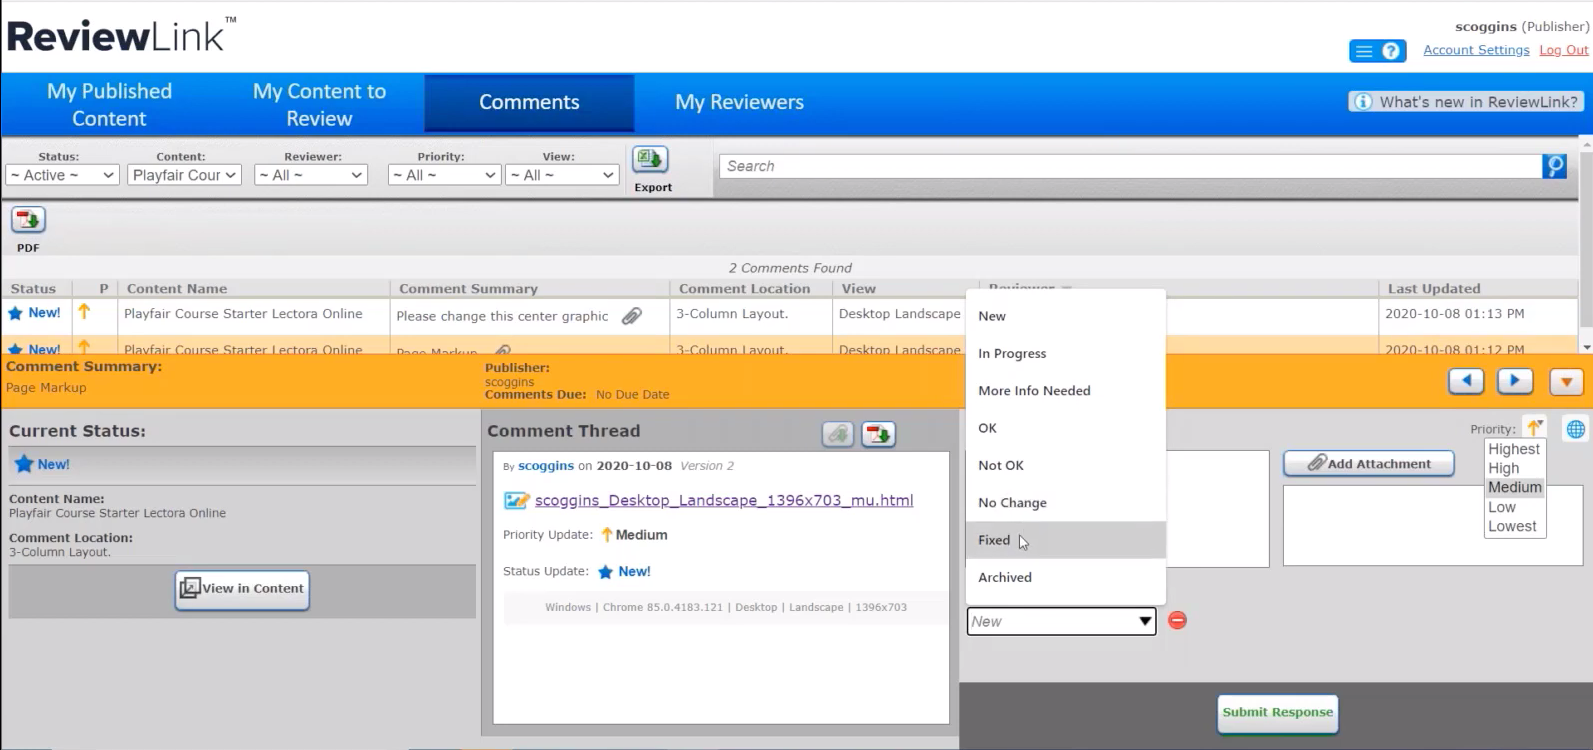This screenshot has height=750, width=1593.
Task: Go to next comment with right arrow
Action: pyautogui.click(x=1514, y=381)
